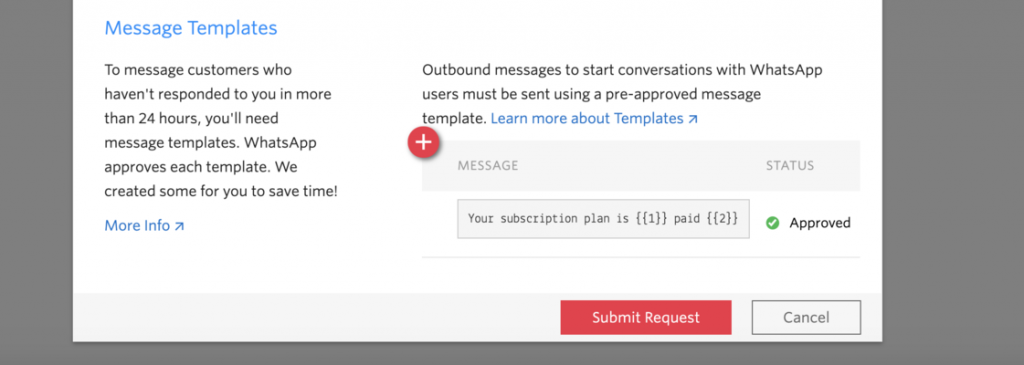Click the dimmed backdrop left of the dialog

coord(36,183)
